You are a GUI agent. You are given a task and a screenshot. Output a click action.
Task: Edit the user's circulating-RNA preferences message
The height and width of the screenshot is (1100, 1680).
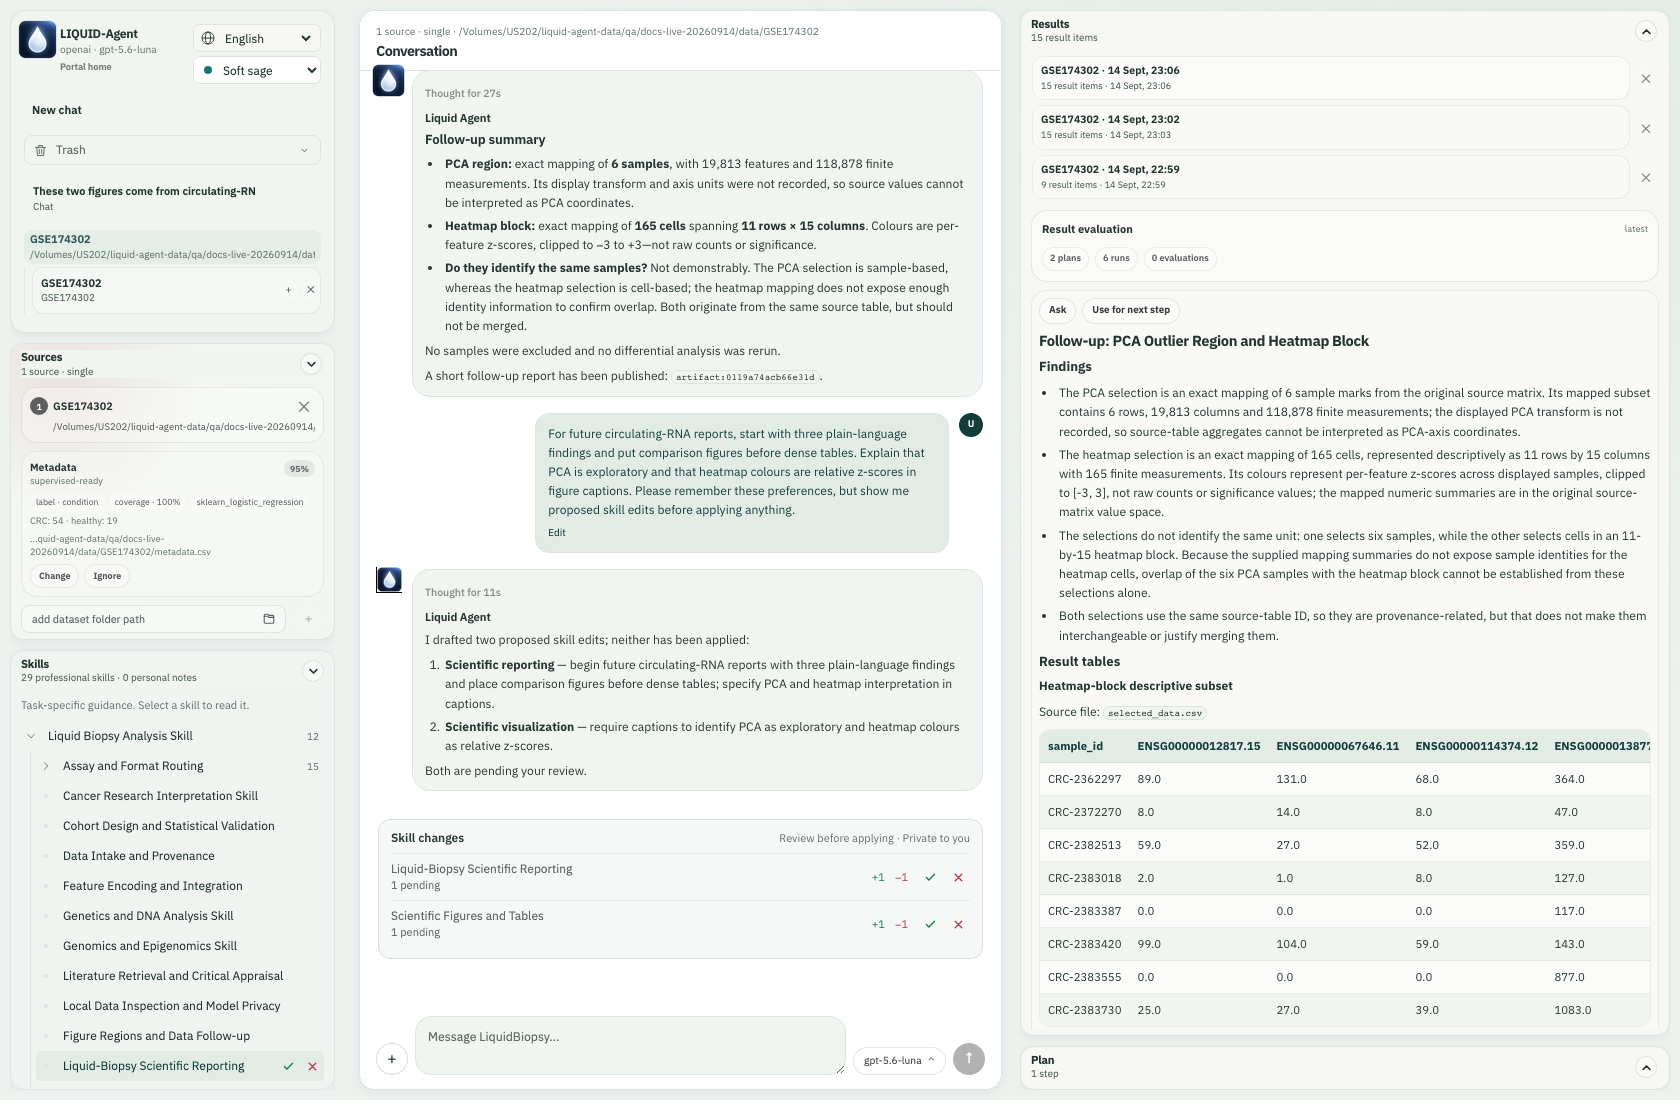[557, 533]
